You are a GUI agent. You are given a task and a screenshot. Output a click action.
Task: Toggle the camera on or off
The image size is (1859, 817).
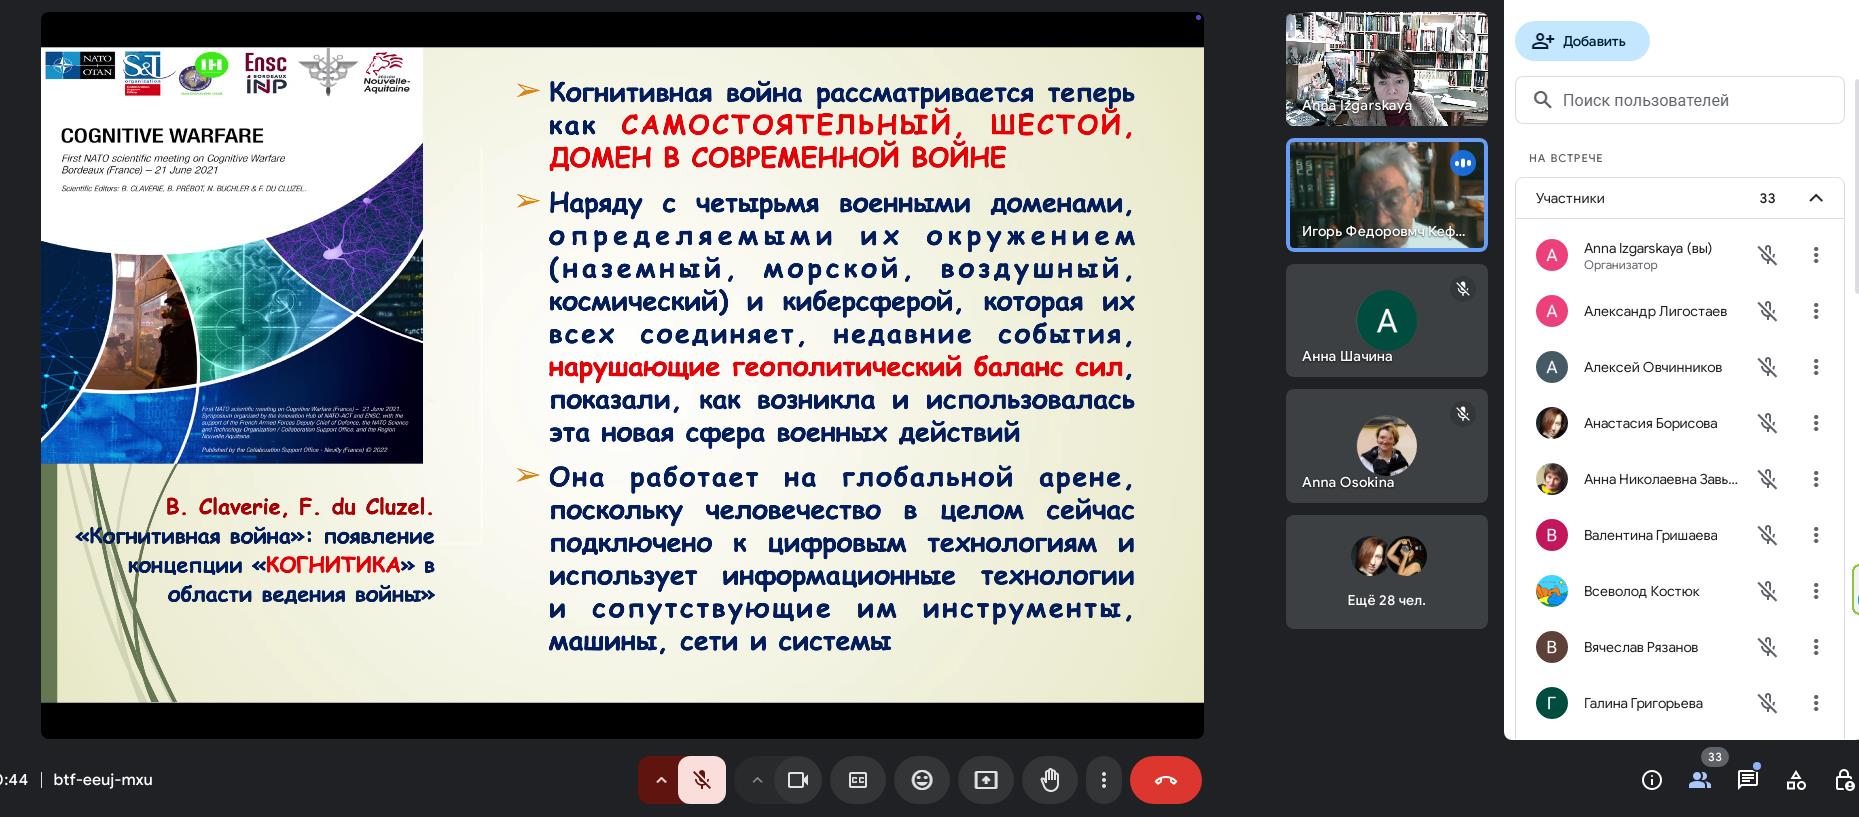click(797, 780)
